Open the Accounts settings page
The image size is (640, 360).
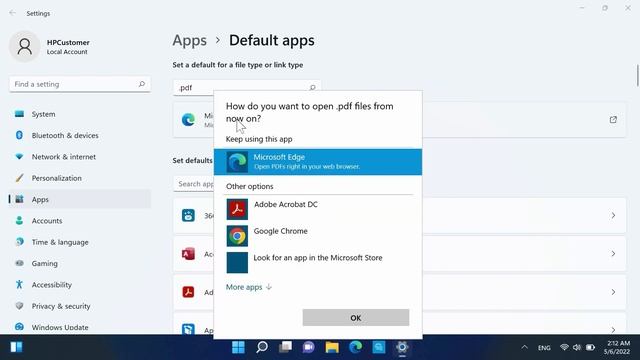[x=80, y=221]
